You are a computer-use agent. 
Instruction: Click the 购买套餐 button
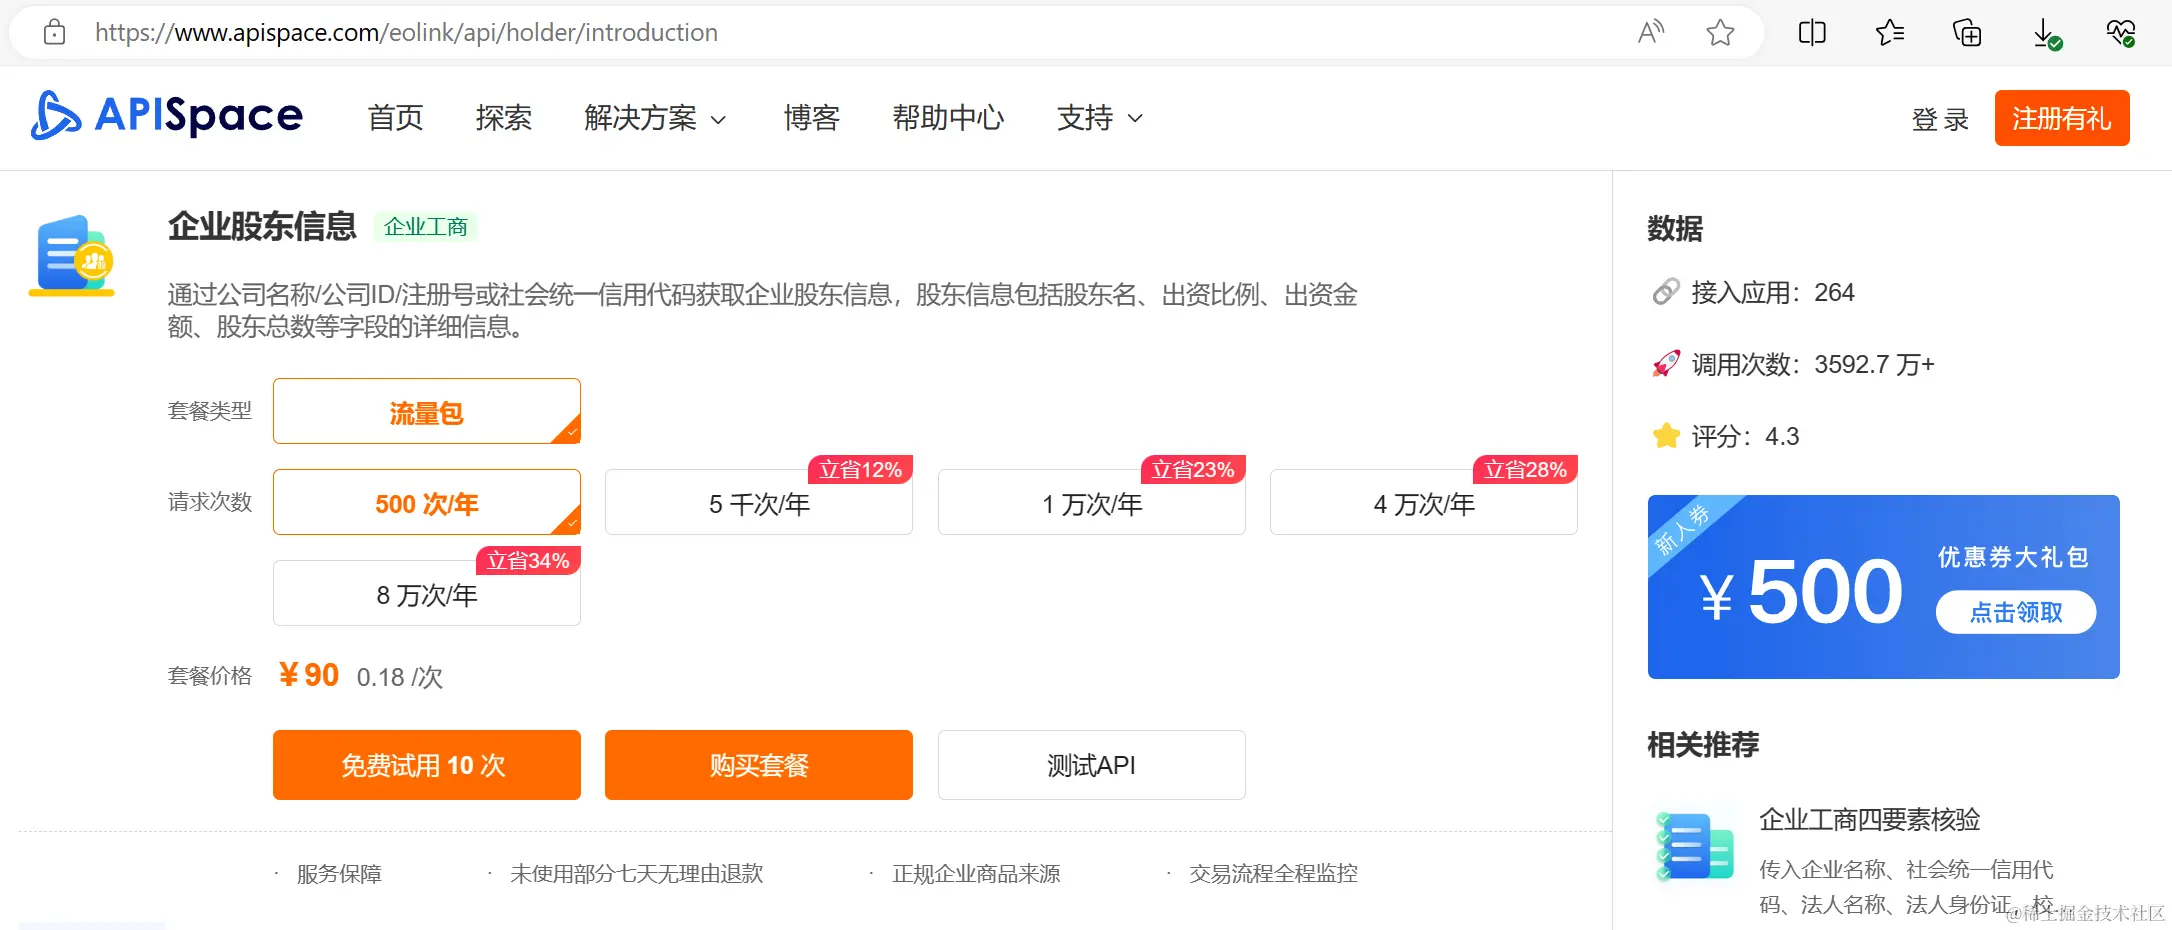(759, 765)
